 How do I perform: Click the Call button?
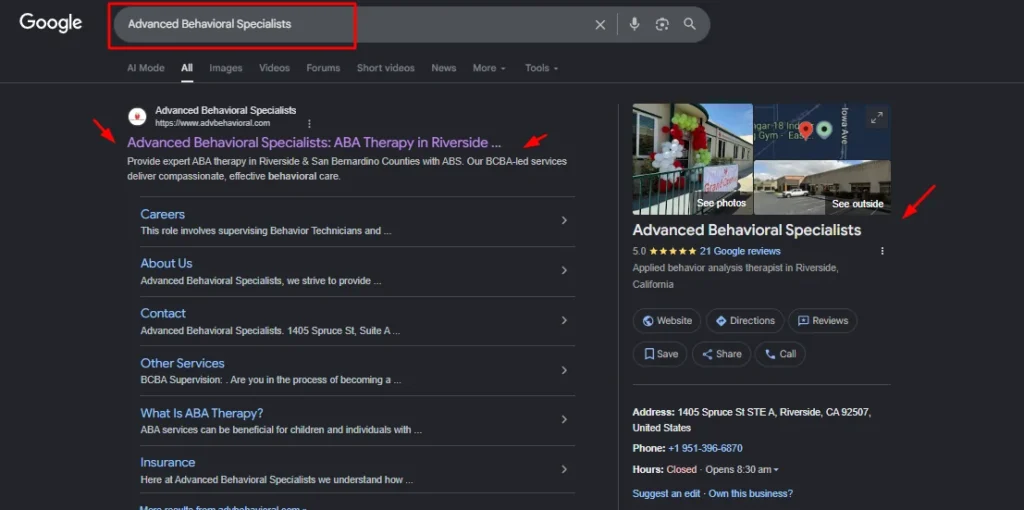780,354
